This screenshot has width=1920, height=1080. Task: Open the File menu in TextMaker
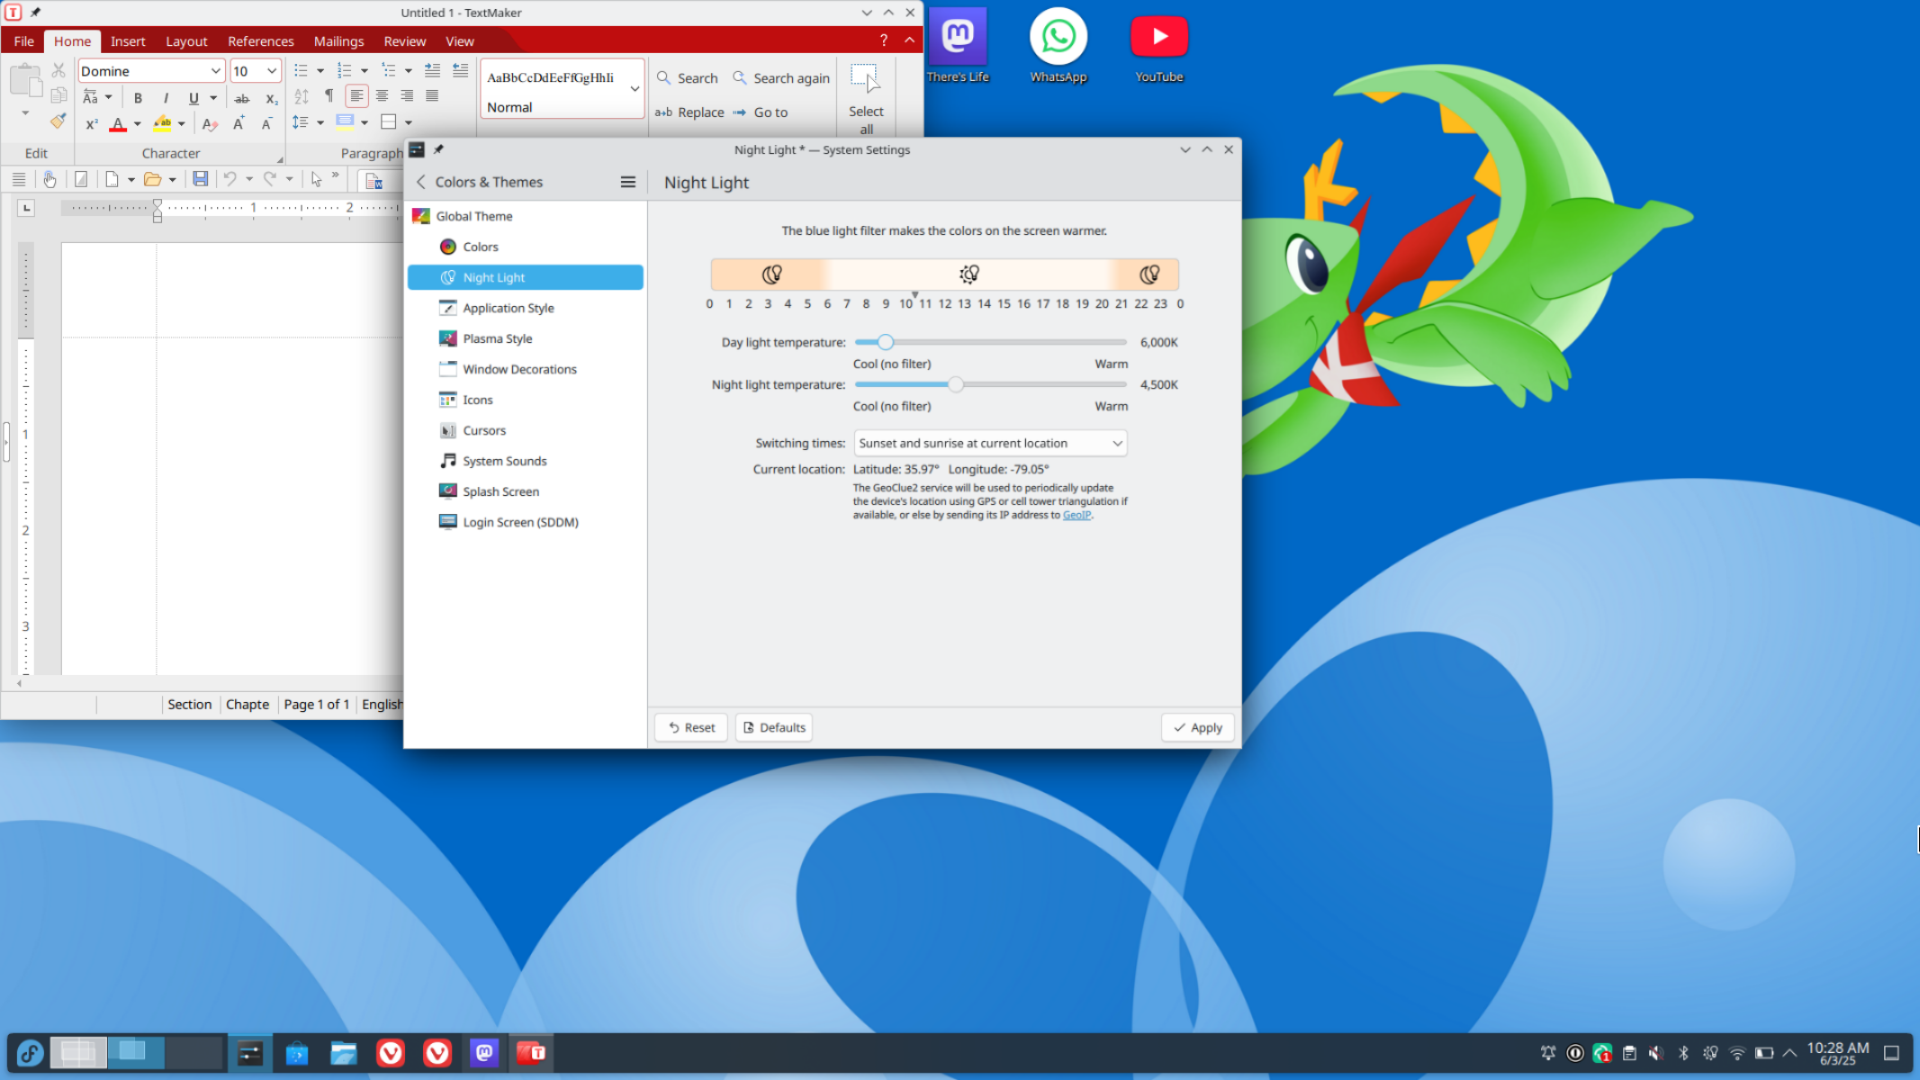point(24,41)
